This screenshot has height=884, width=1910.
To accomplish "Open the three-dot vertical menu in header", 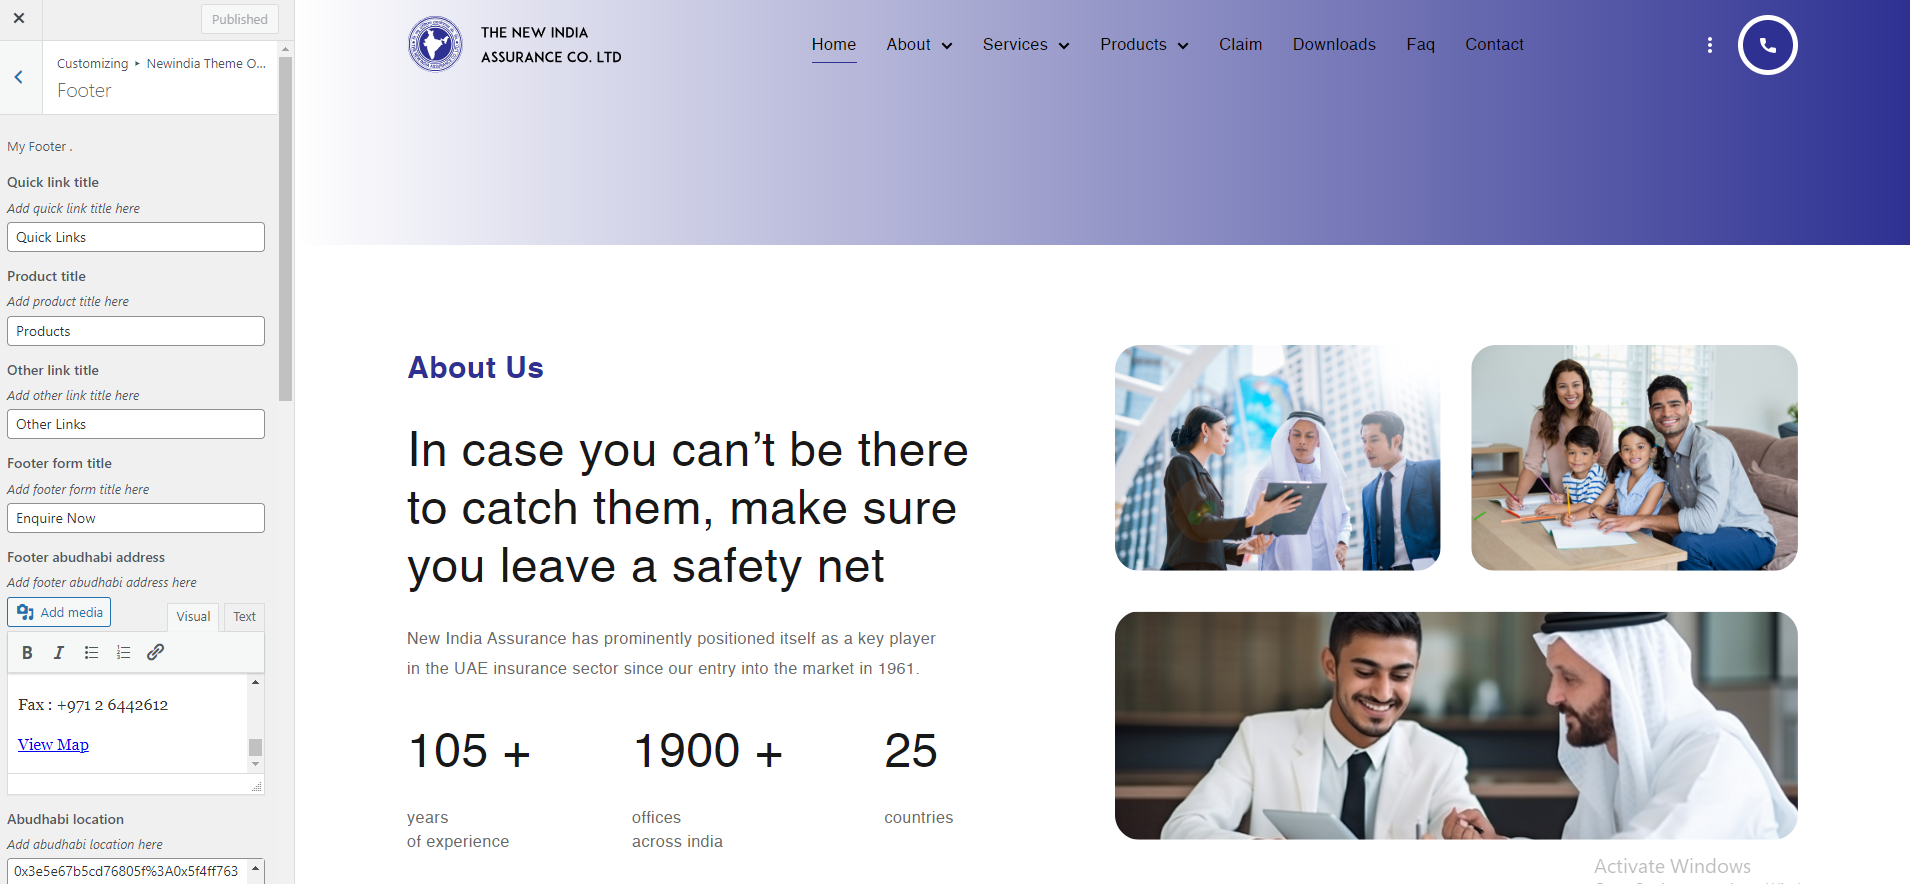I will [1710, 45].
